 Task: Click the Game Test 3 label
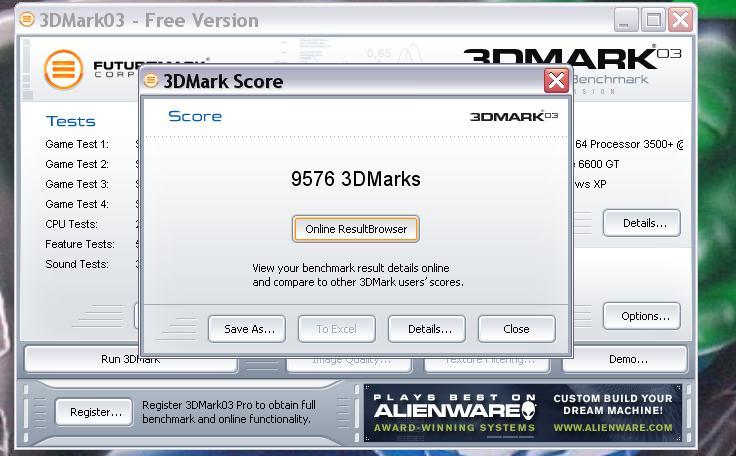[x=77, y=184]
